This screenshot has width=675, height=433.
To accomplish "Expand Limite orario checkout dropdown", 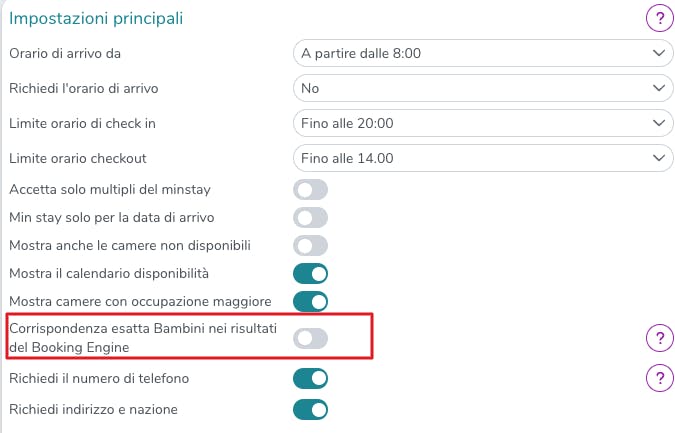I will click(483, 158).
